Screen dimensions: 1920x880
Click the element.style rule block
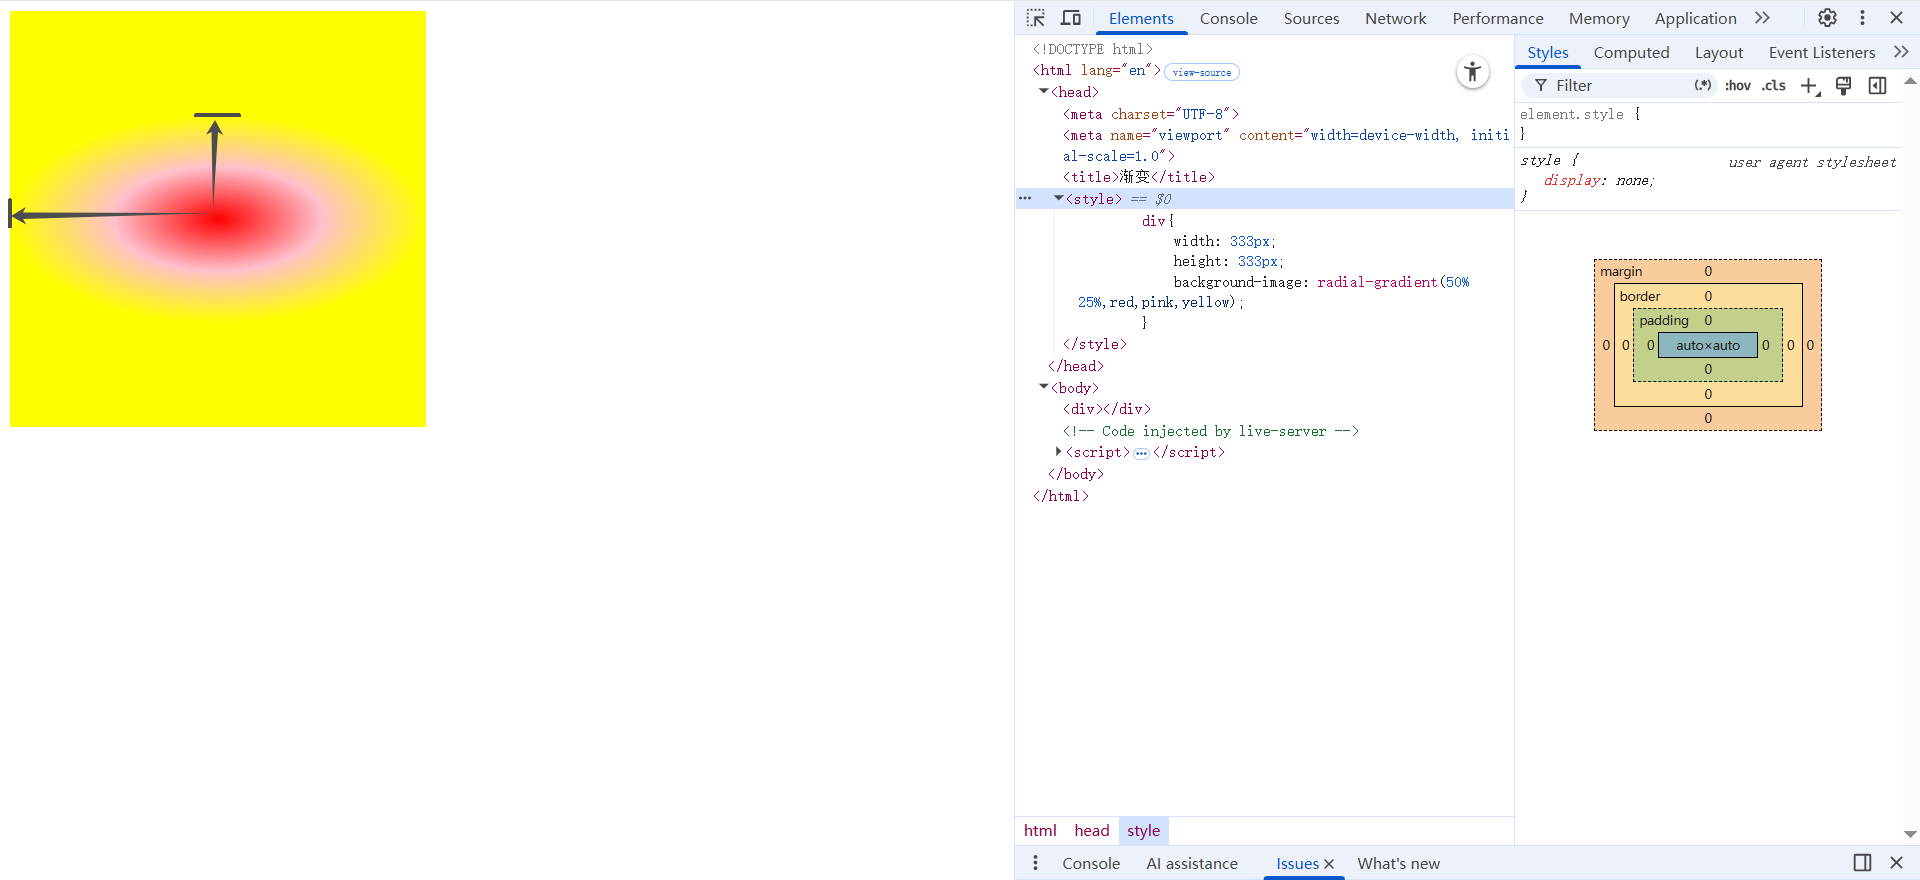1708,124
